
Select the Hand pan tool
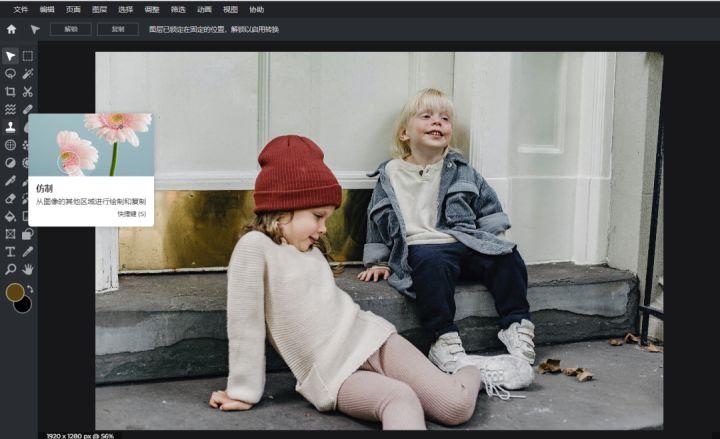pyautogui.click(x=28, y=269)
